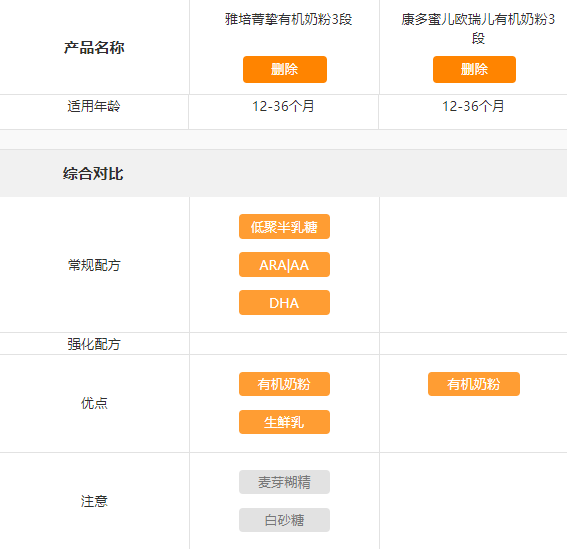Open 有机奶粉 tag under 雅培 column
This screenshot has width=567, height=549.
coord(284,384)
